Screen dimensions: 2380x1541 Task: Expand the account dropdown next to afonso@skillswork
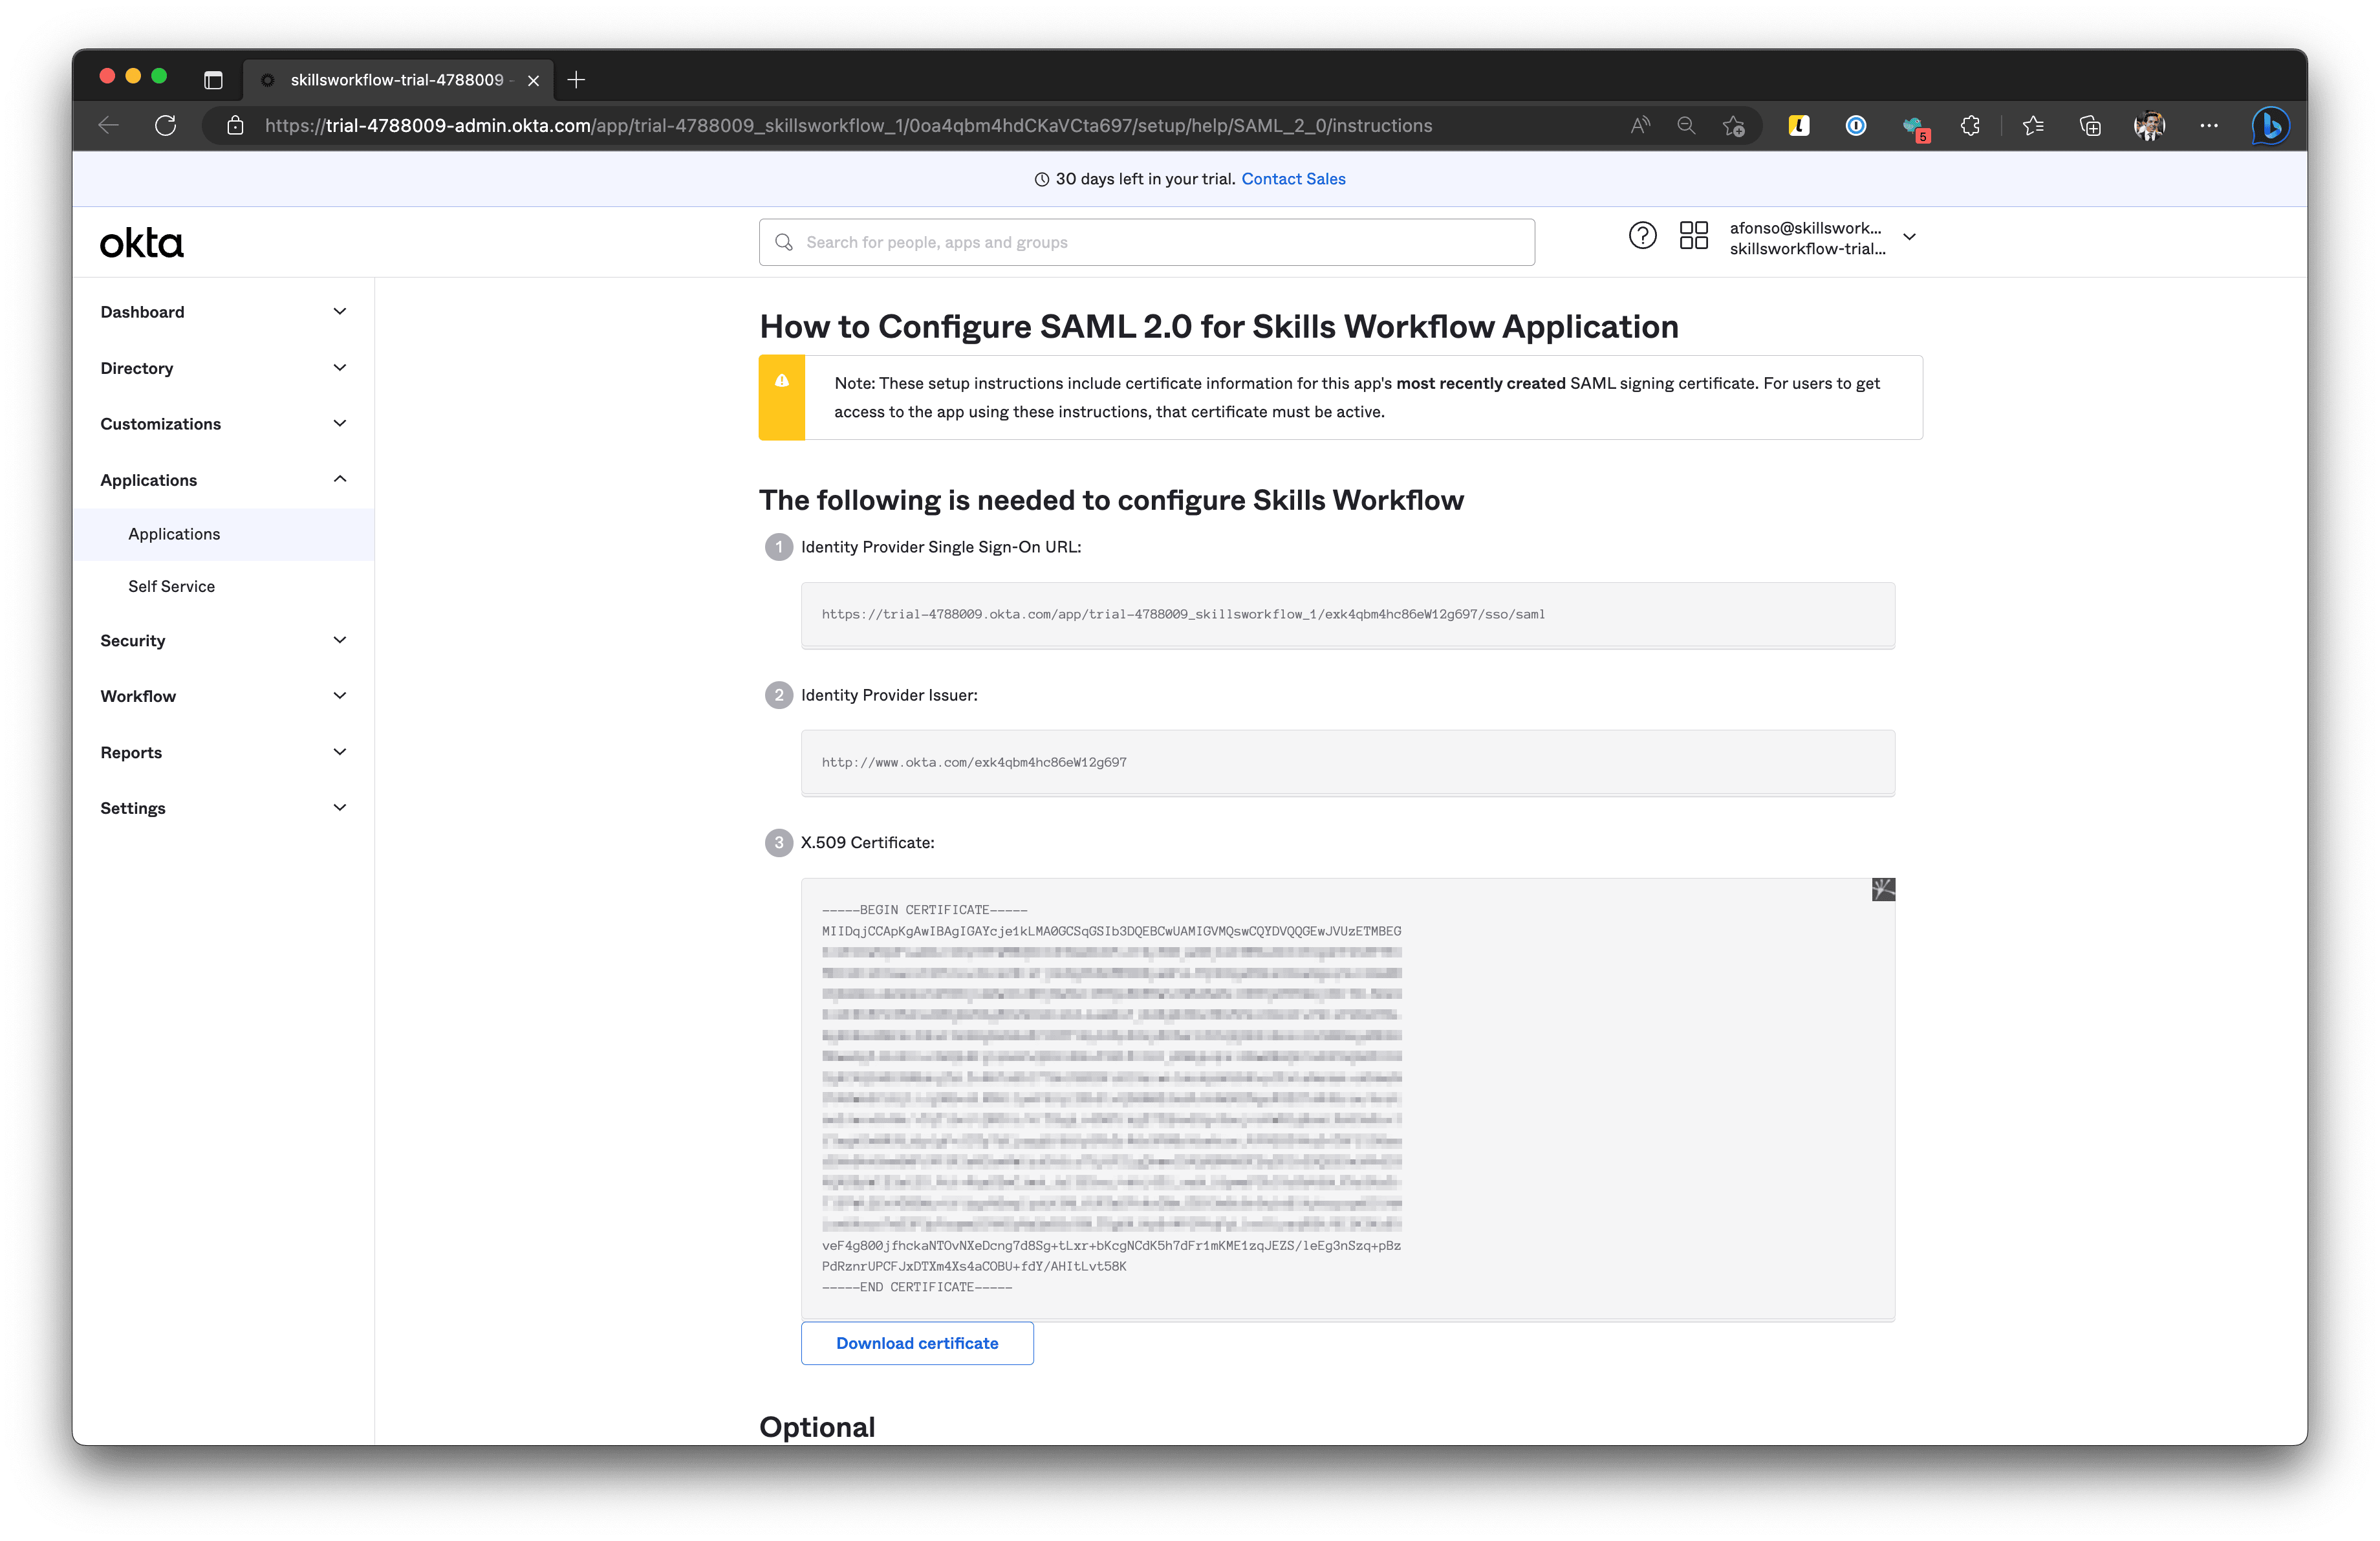pyautogui.click(x=1909, y=237)
